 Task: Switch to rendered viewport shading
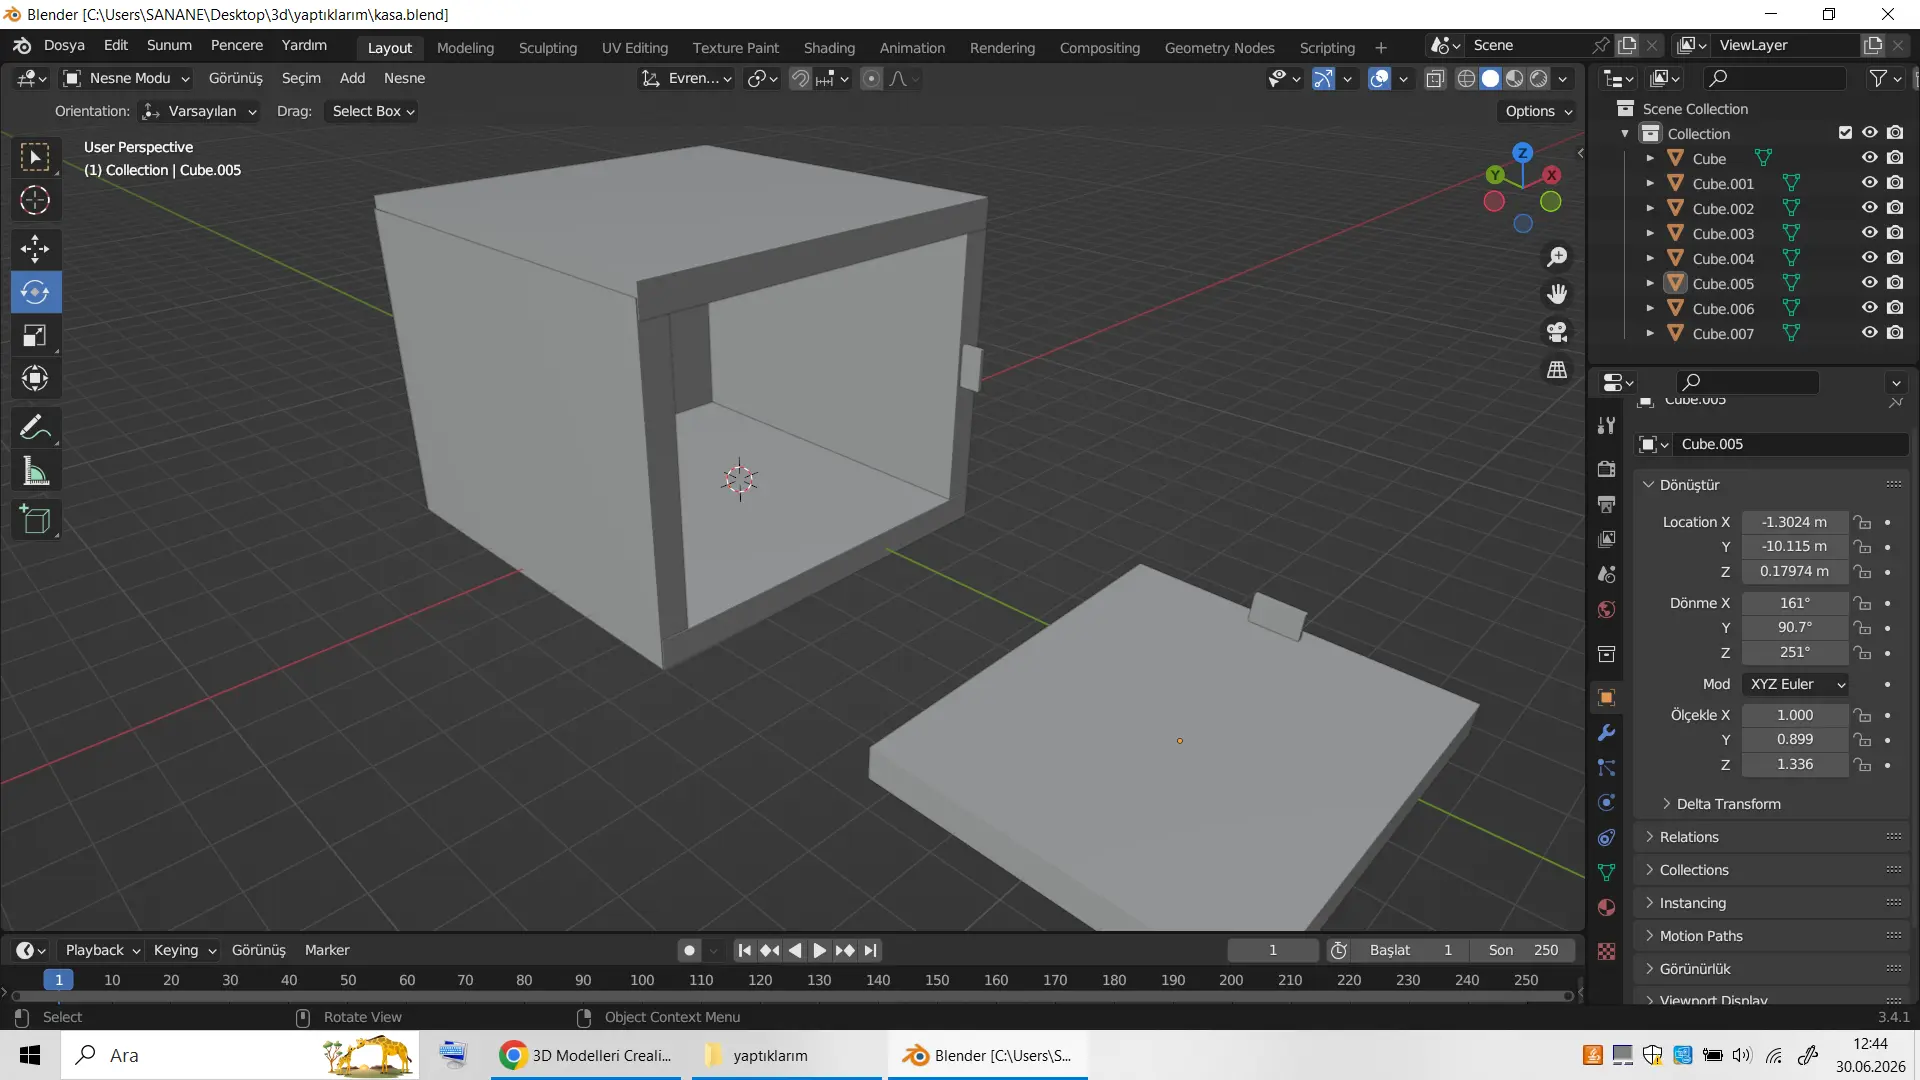(x=1539, y=79)
